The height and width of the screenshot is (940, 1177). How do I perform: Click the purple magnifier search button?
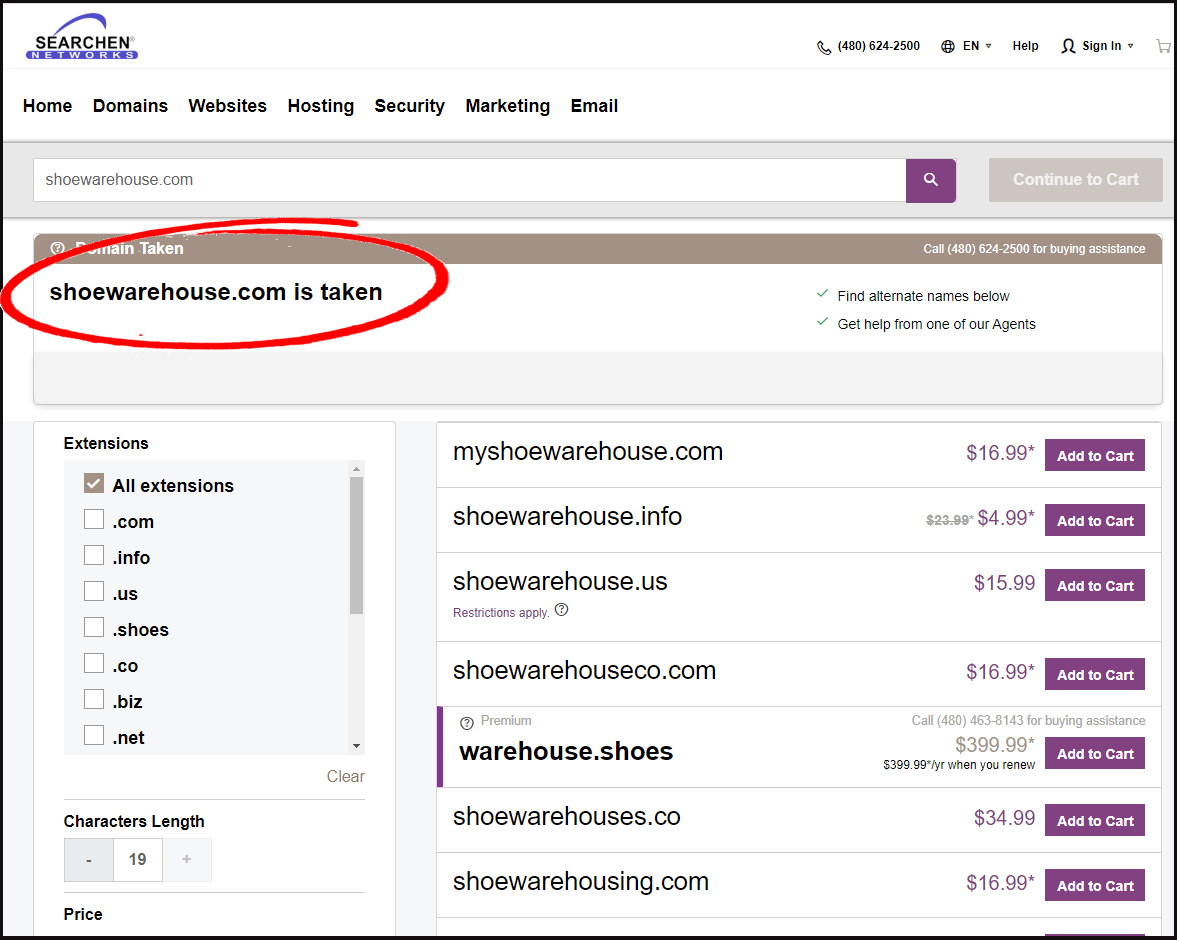pyautogui.click(x=931, y=180)
